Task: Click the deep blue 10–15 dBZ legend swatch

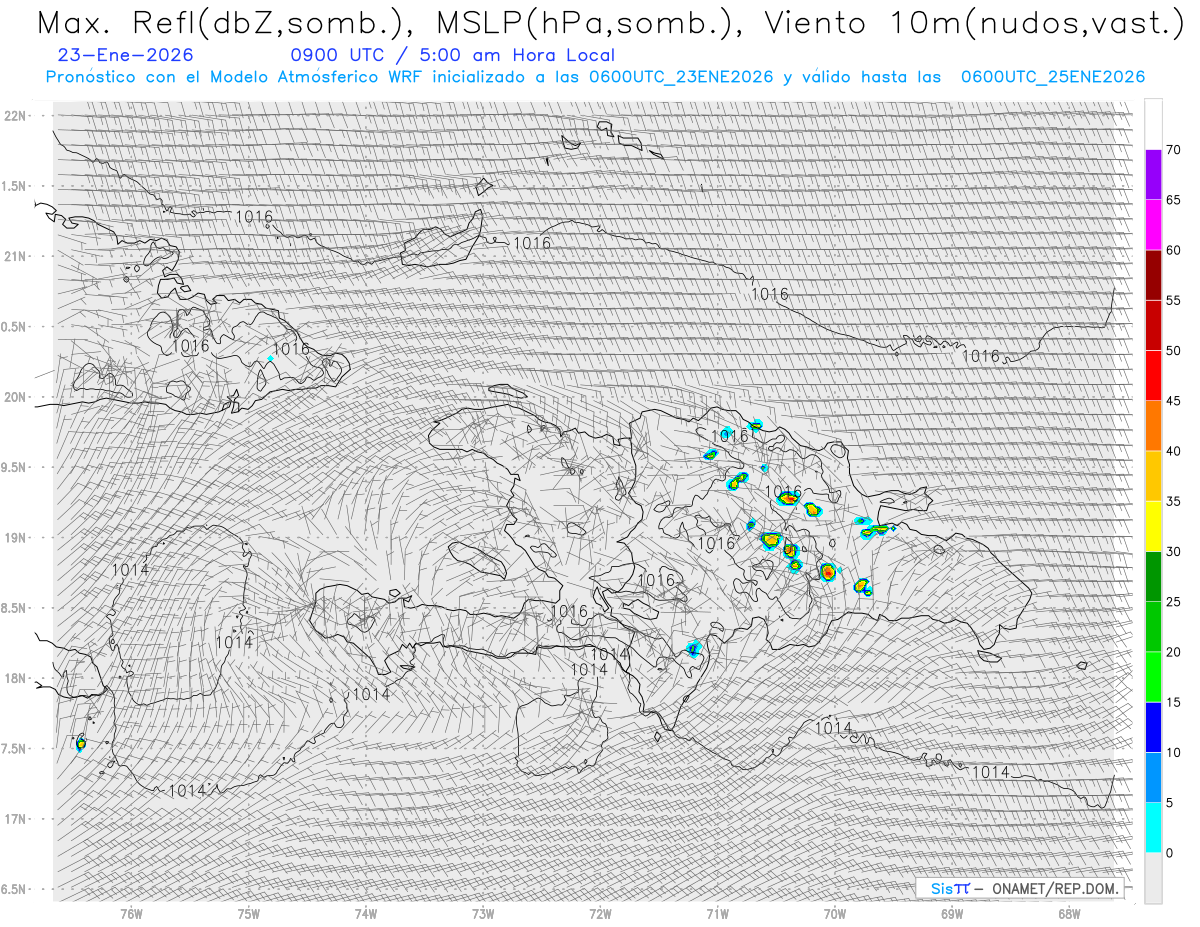Action: click(1153, 727)
